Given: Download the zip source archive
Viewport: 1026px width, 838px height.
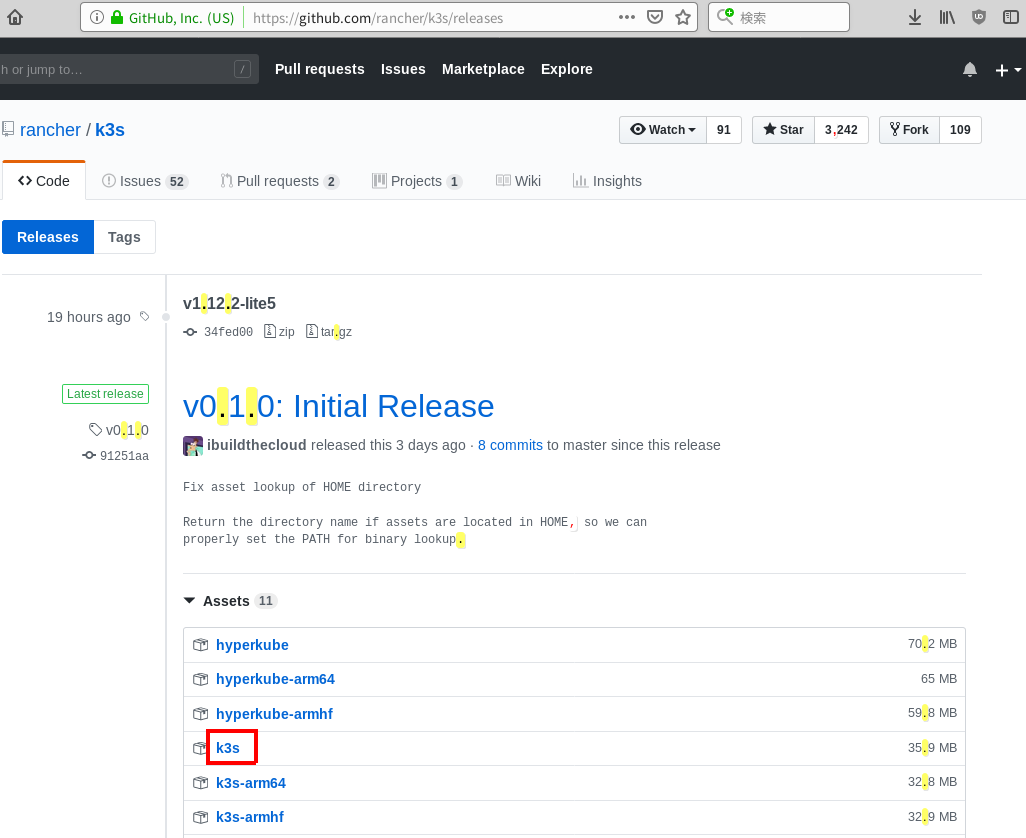Looking at the screenshot, I should point(279,332).
